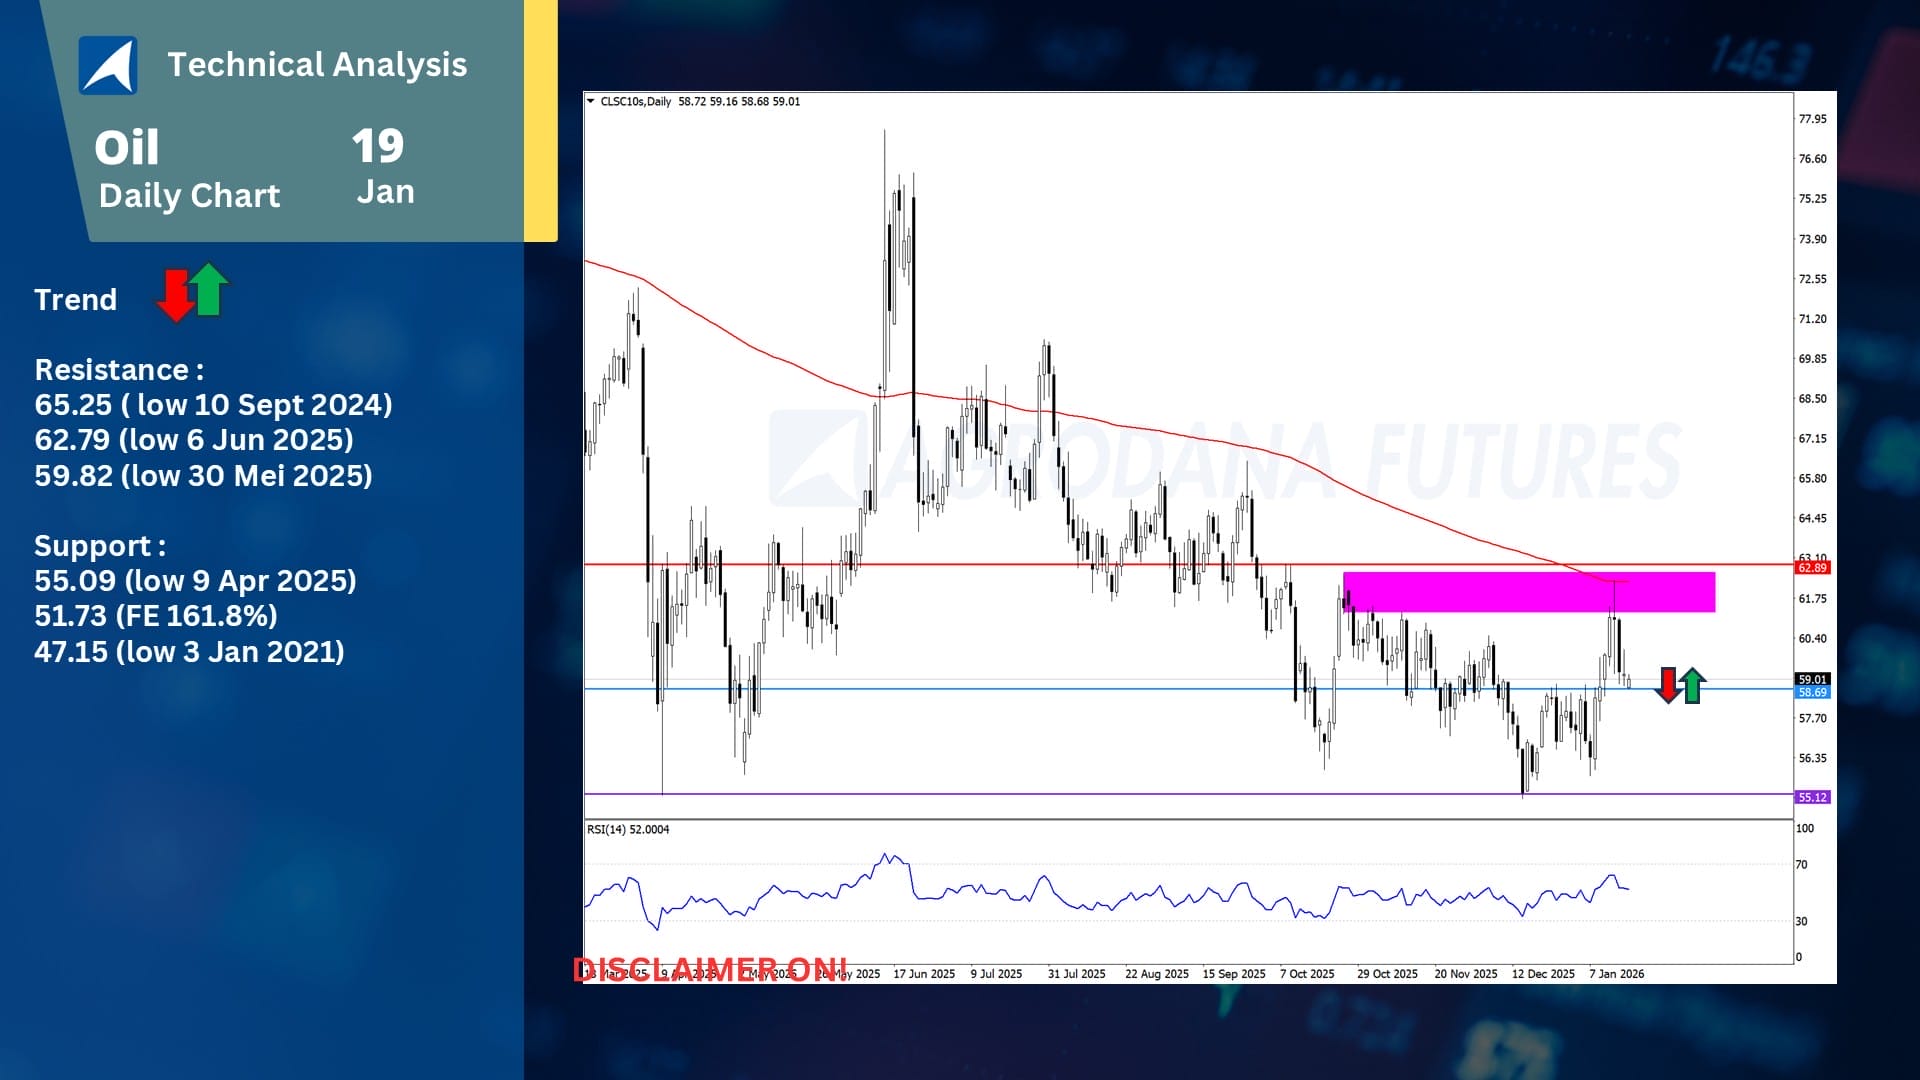Click the Oil Daily Chart heading
The height and width of the screenshot is (1080, 1920).
click(188, 170)
